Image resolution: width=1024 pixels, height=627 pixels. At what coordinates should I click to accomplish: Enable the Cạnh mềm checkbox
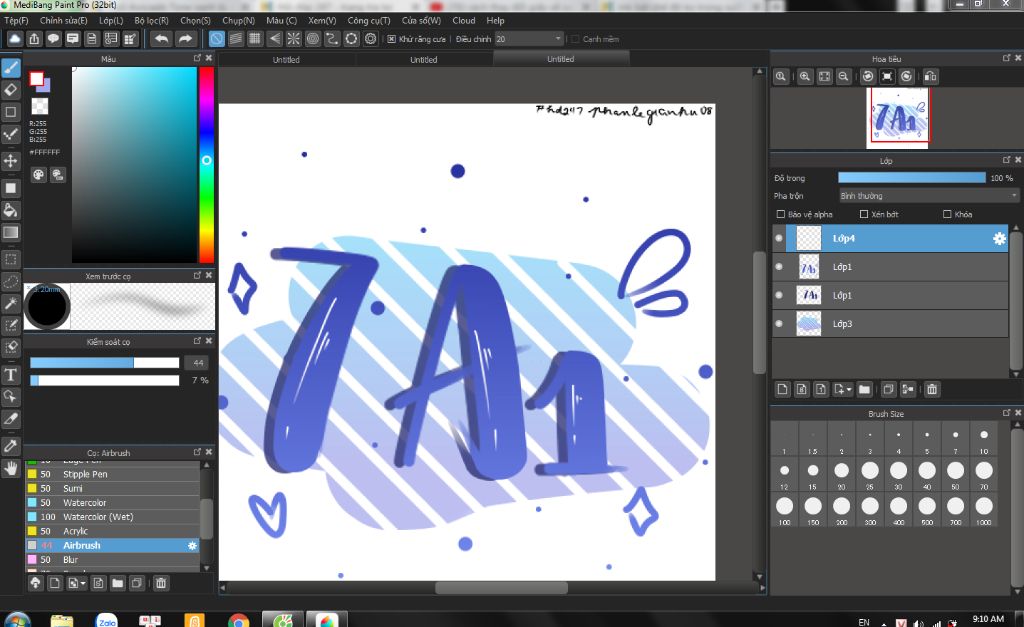point(575,39)
